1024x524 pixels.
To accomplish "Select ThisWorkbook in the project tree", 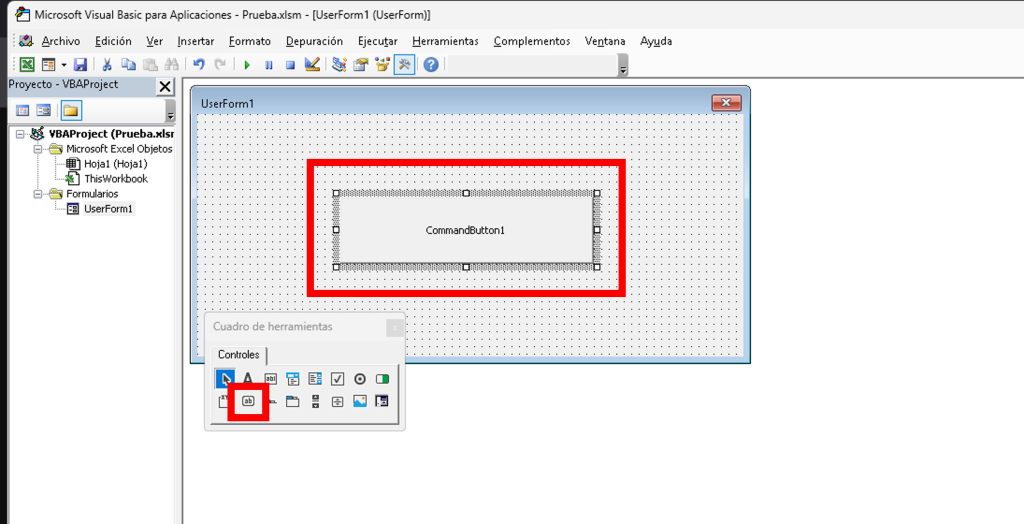I will click(x=115, y=179).
